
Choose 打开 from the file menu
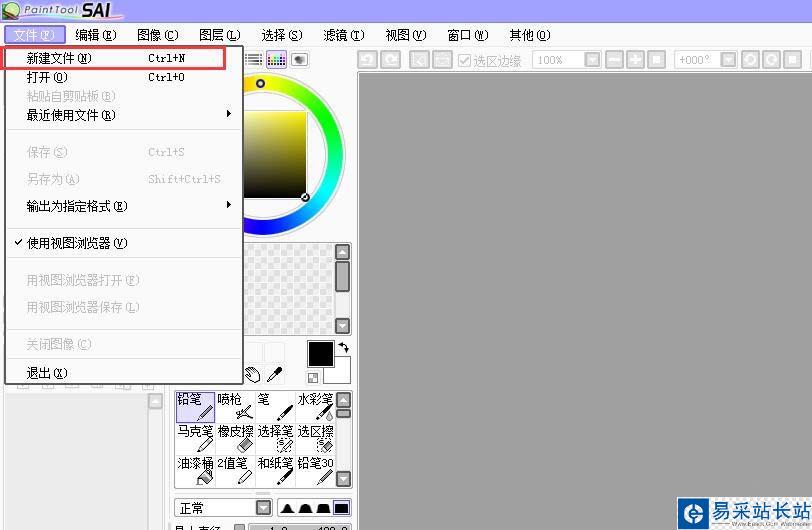124,77
